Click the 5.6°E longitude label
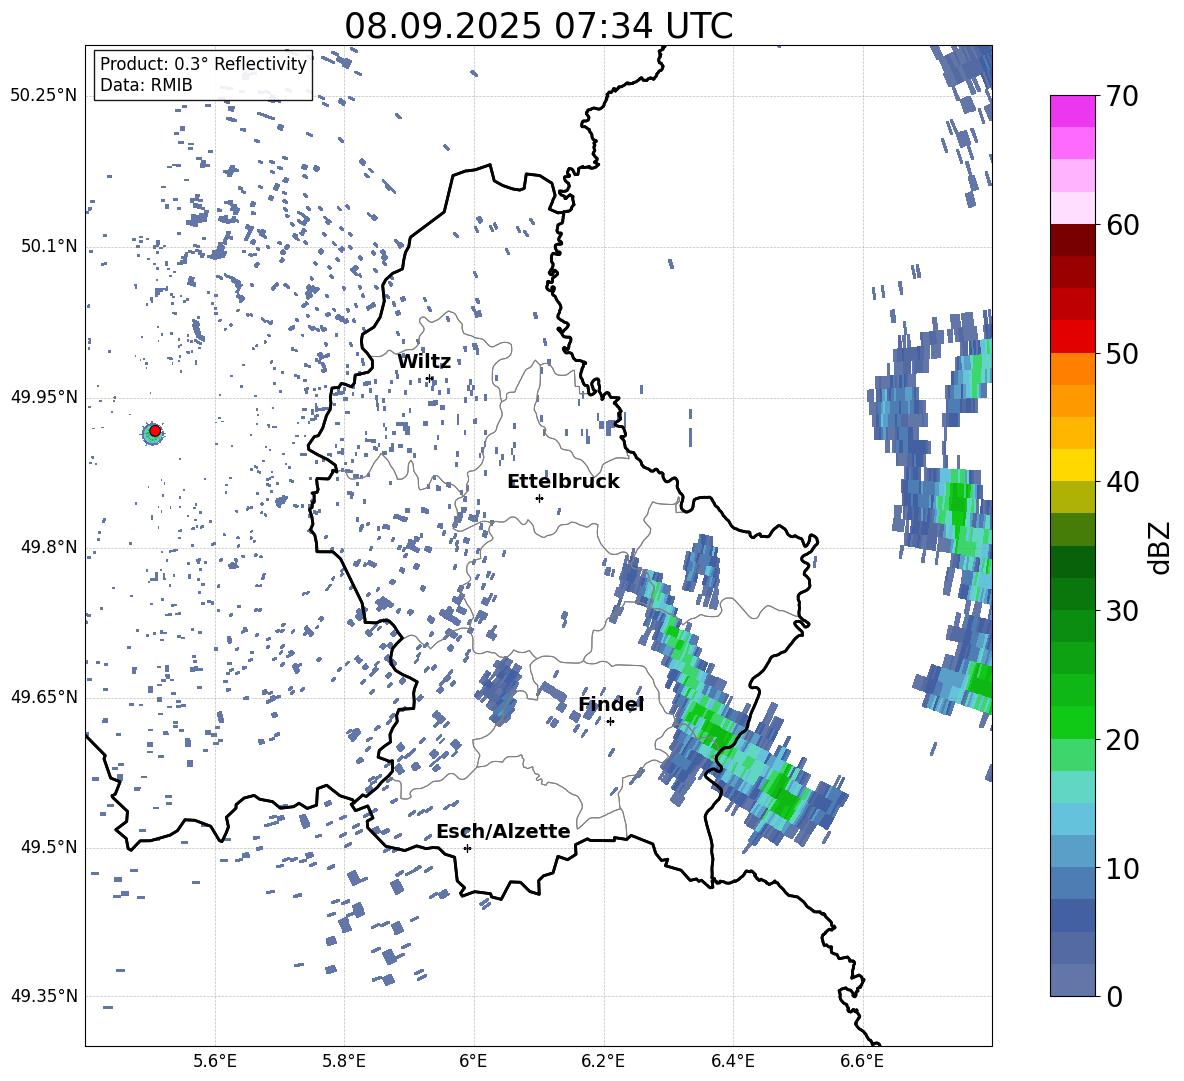The image size is (1184, 1081). point(215,1062)
